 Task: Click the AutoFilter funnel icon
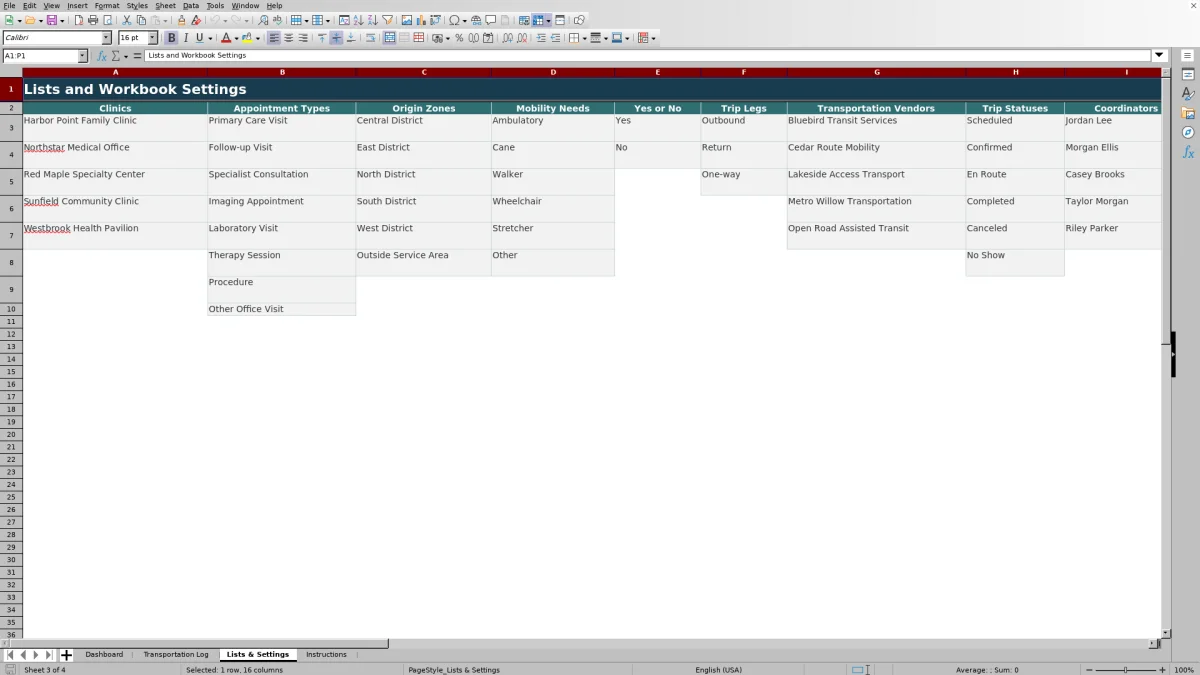click(x=387, y=20)
